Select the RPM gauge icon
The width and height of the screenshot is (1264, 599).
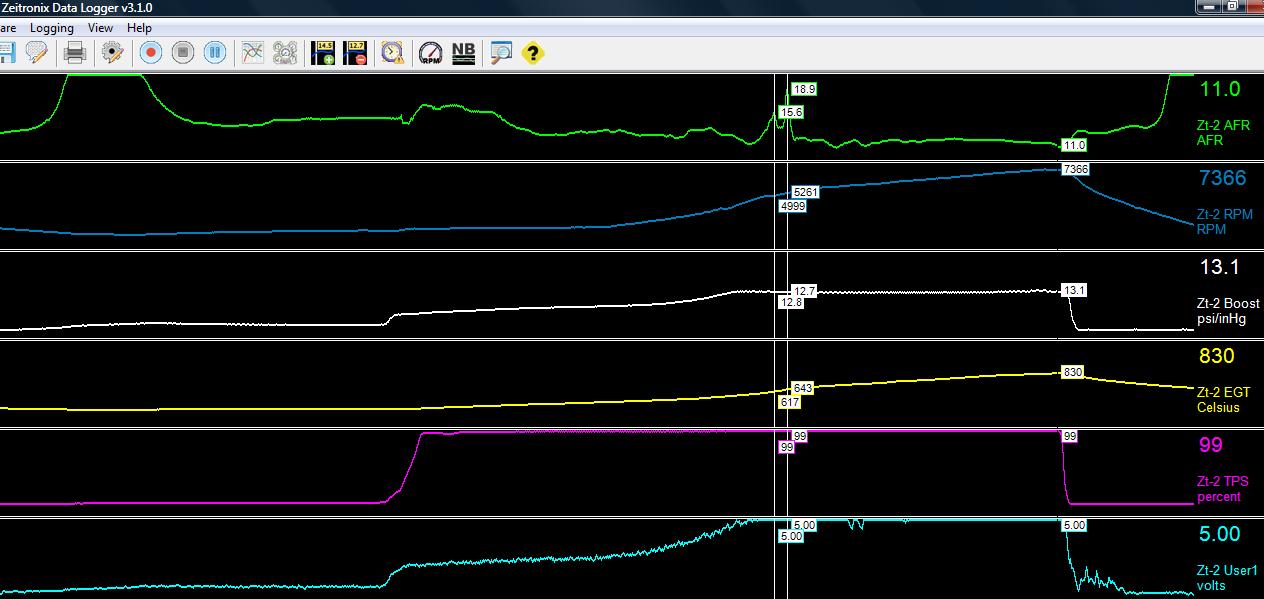click(428, 52)
